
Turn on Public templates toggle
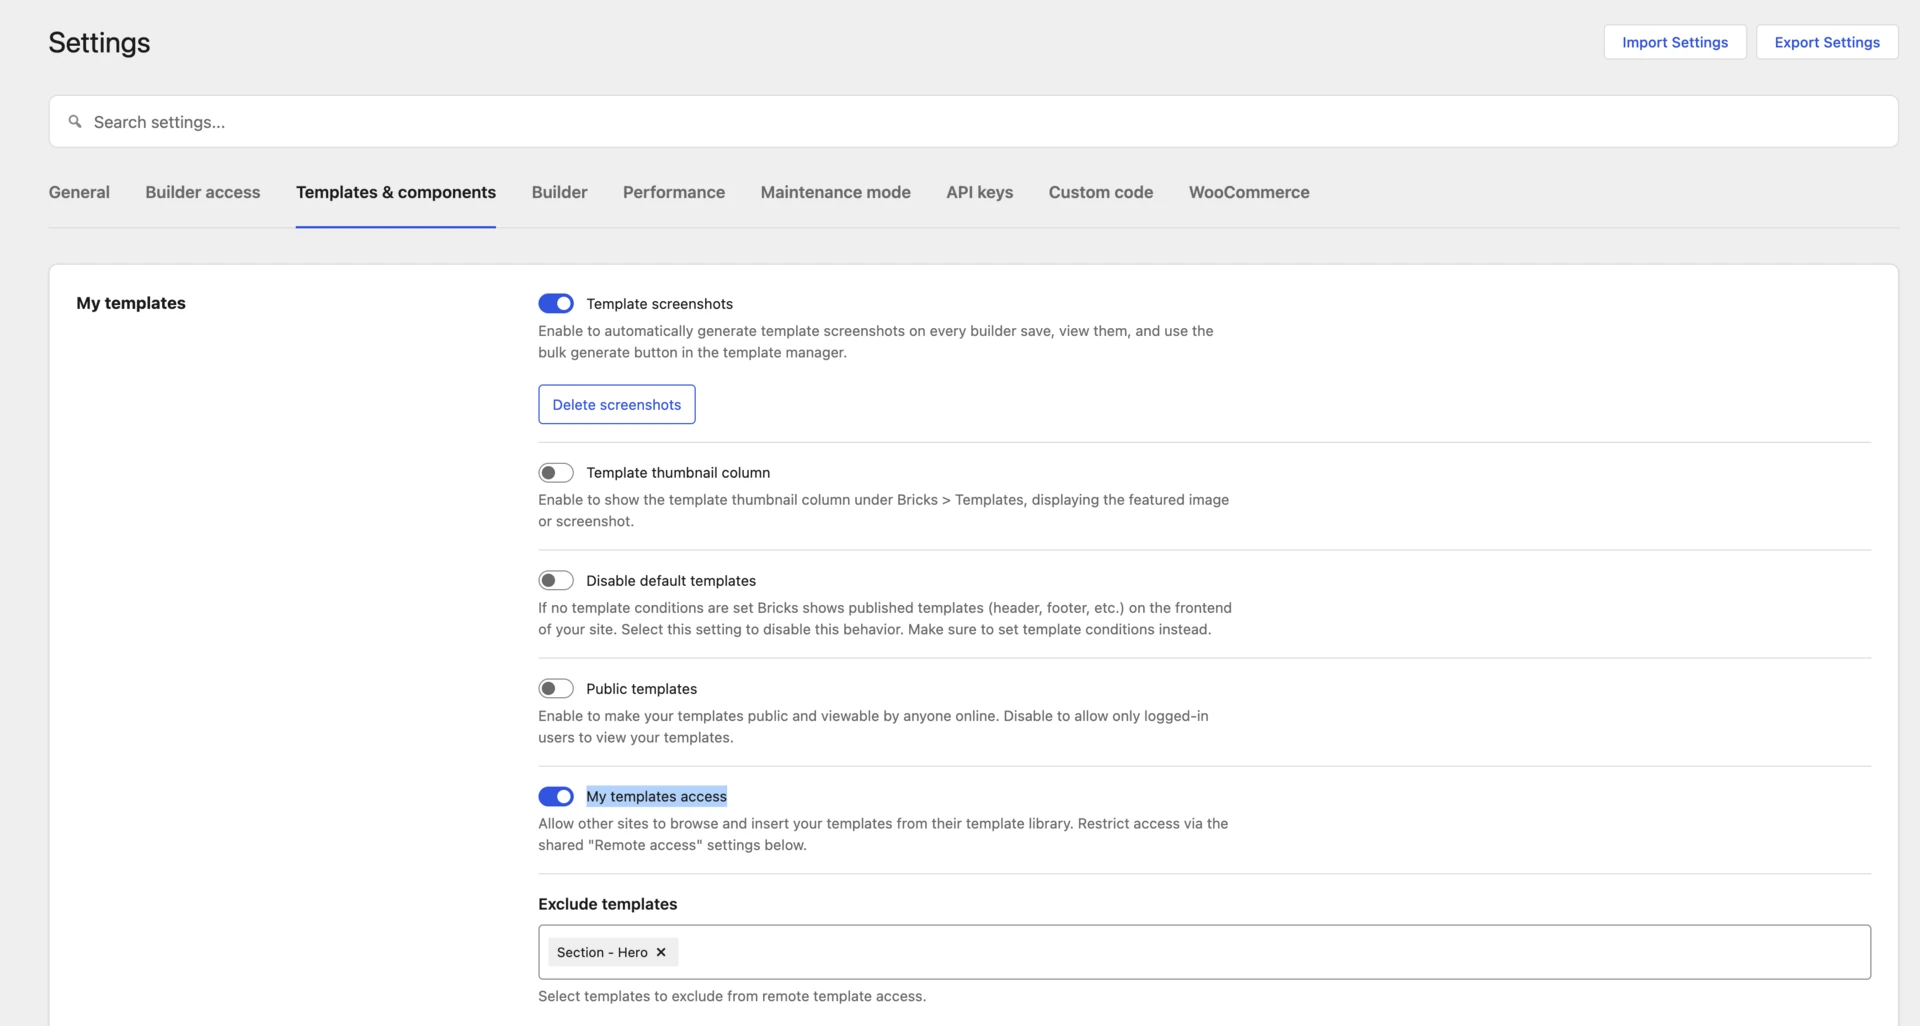coord(556,688)
